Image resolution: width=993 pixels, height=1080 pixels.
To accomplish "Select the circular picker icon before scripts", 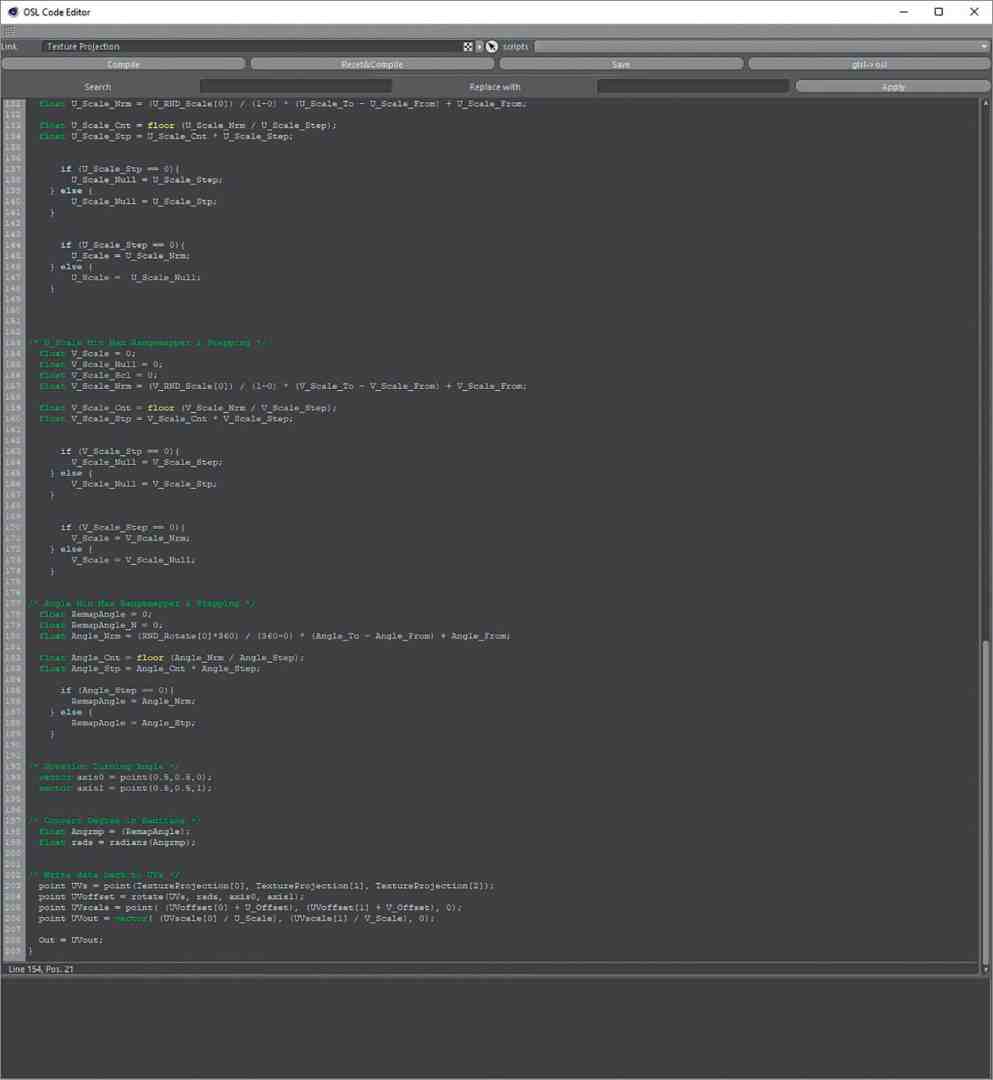I will 490,46.
